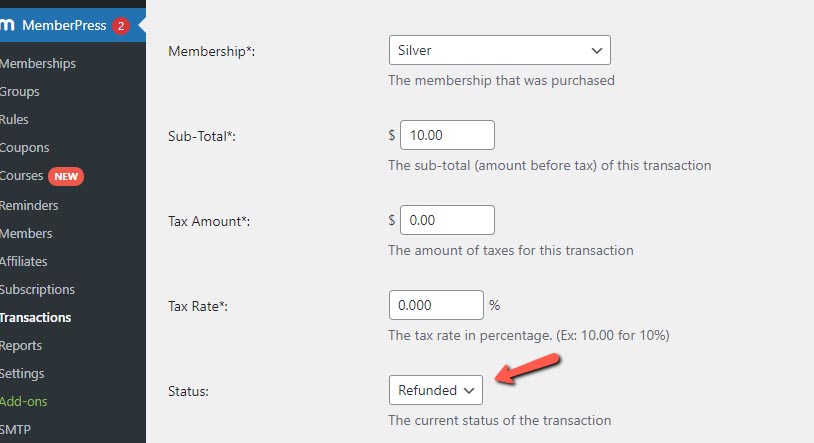Open MemberPress Settings menu item
This screenshot has height=443, width=814.
click(x=22, y=373)
